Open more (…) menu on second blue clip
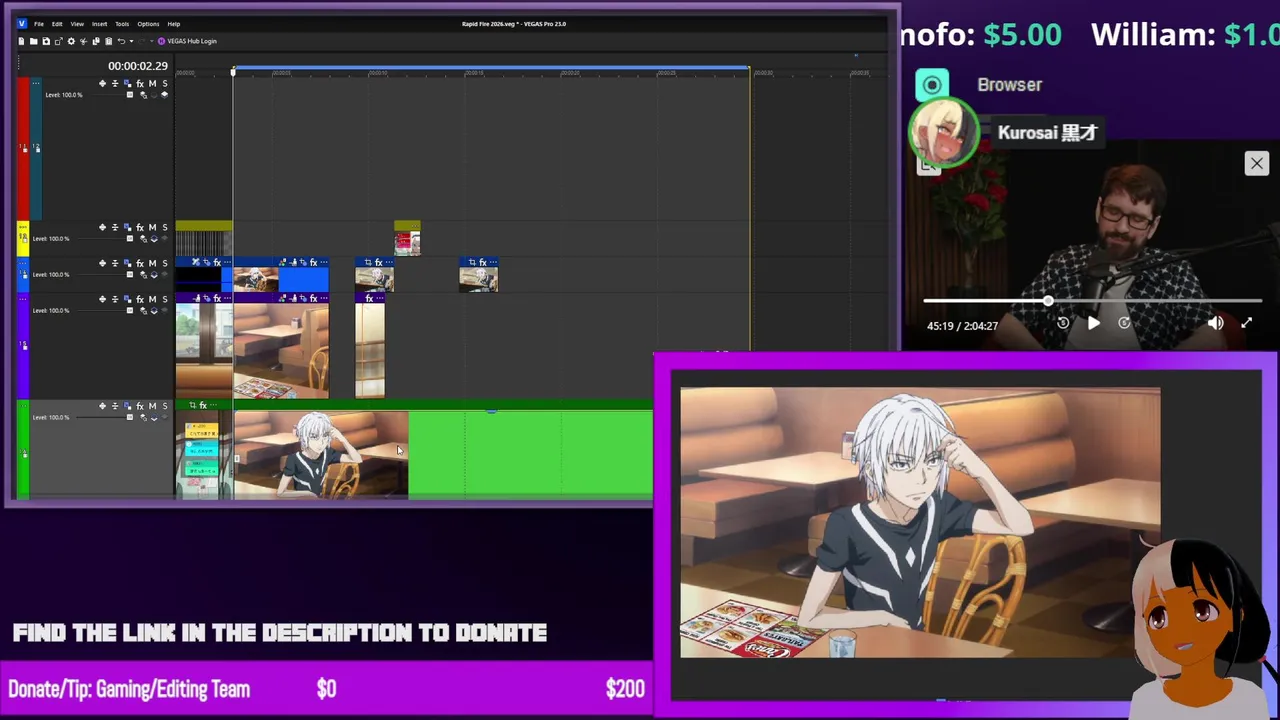 [x=324, y=263]
